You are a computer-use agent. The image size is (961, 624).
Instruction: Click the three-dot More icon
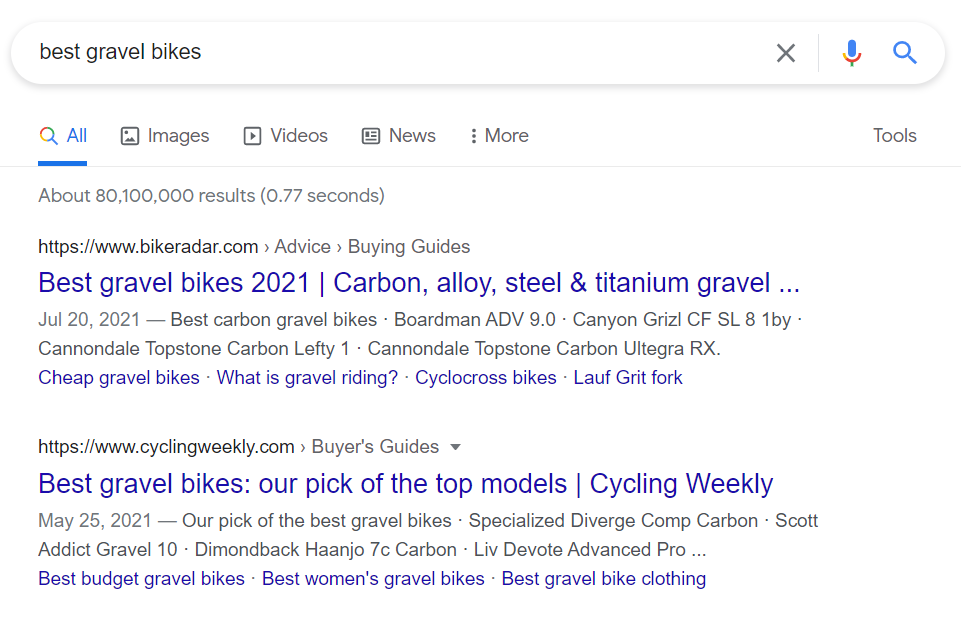[x=473, y=135]
